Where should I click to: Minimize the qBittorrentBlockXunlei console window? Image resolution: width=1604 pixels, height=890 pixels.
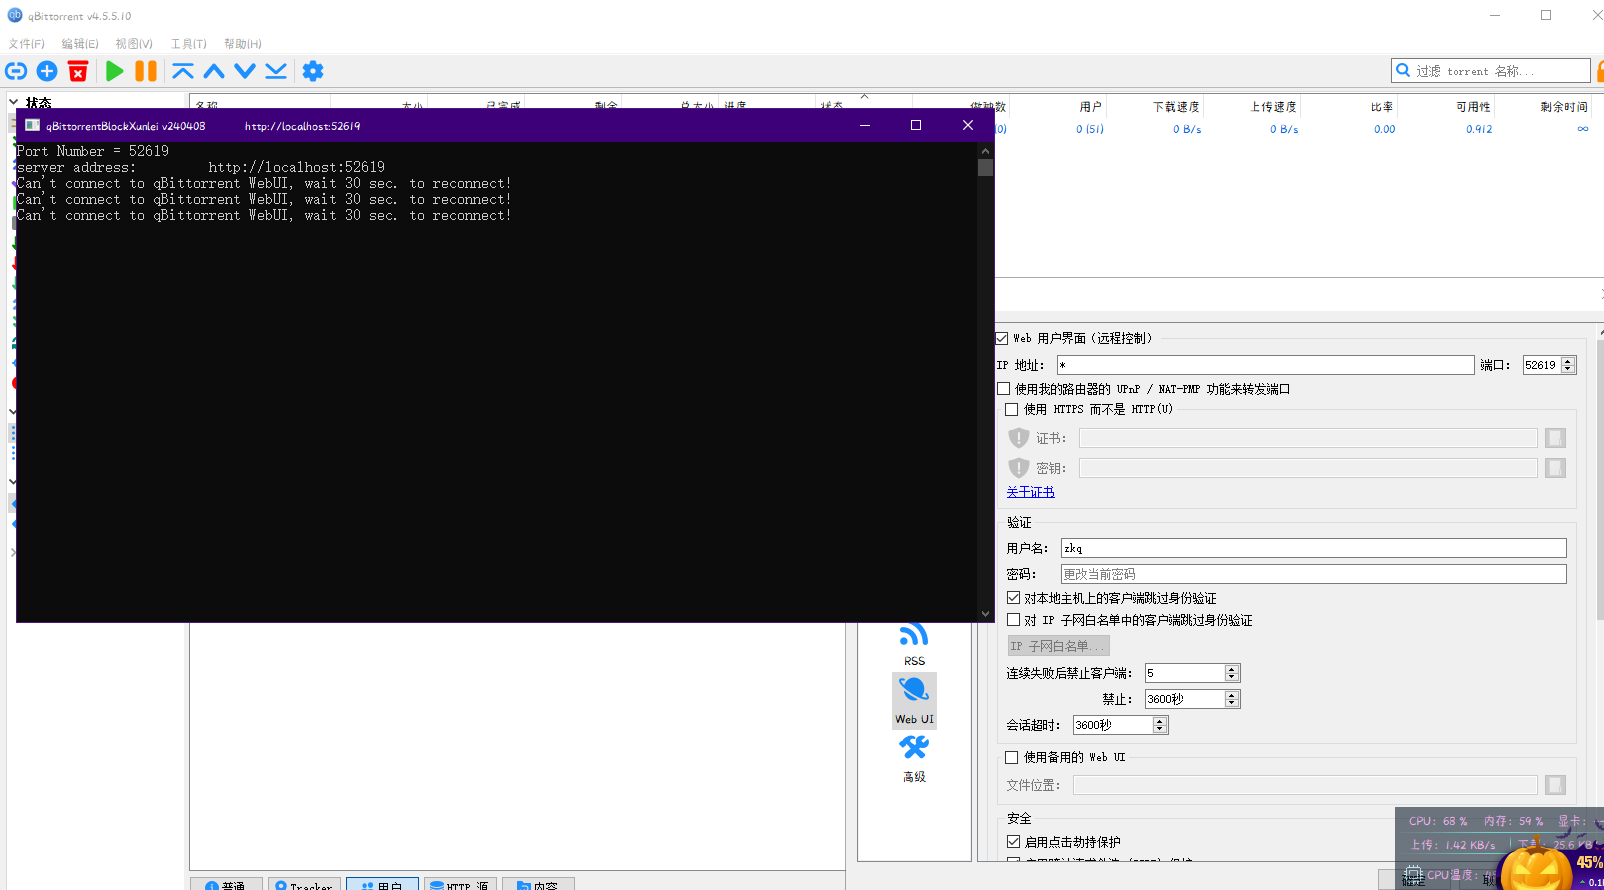coord(865,125)
